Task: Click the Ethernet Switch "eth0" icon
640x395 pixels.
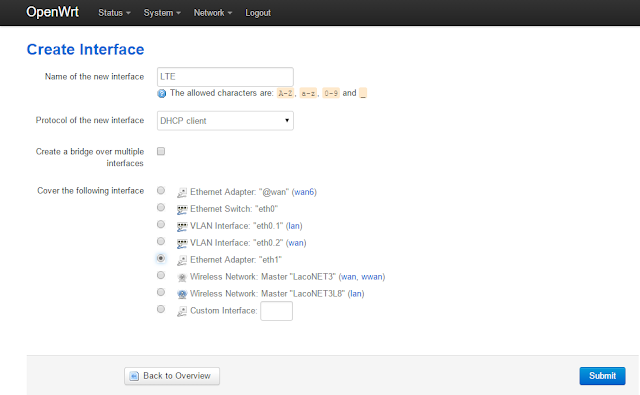Action: [182, 209]
